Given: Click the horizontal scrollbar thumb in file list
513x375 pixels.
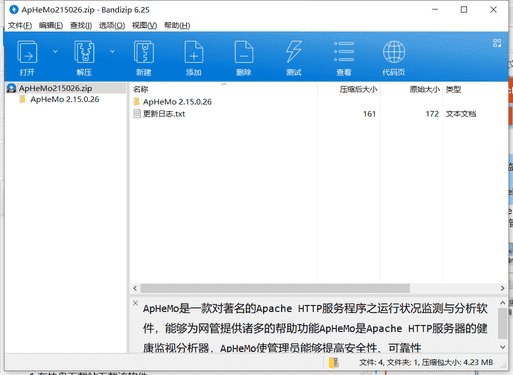Looking at the screenshot, I should coord(275,288).
